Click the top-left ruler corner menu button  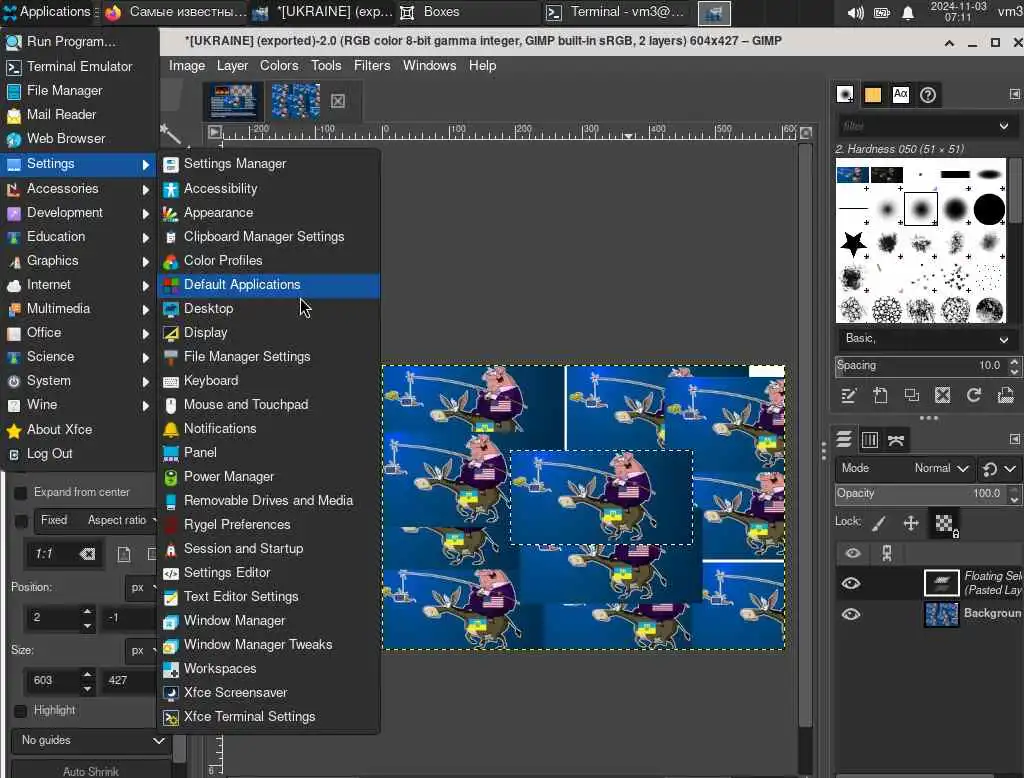pos(214,132)
